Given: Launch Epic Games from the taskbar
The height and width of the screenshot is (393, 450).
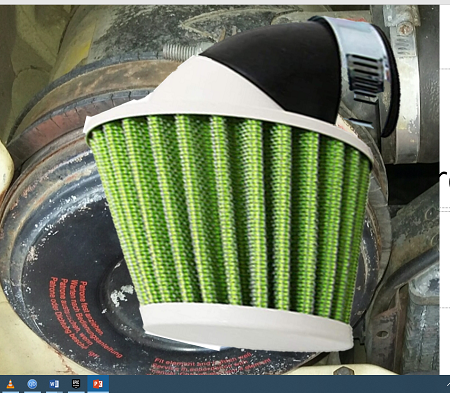Looking at the screenshot, I should [x=76, y=384].
